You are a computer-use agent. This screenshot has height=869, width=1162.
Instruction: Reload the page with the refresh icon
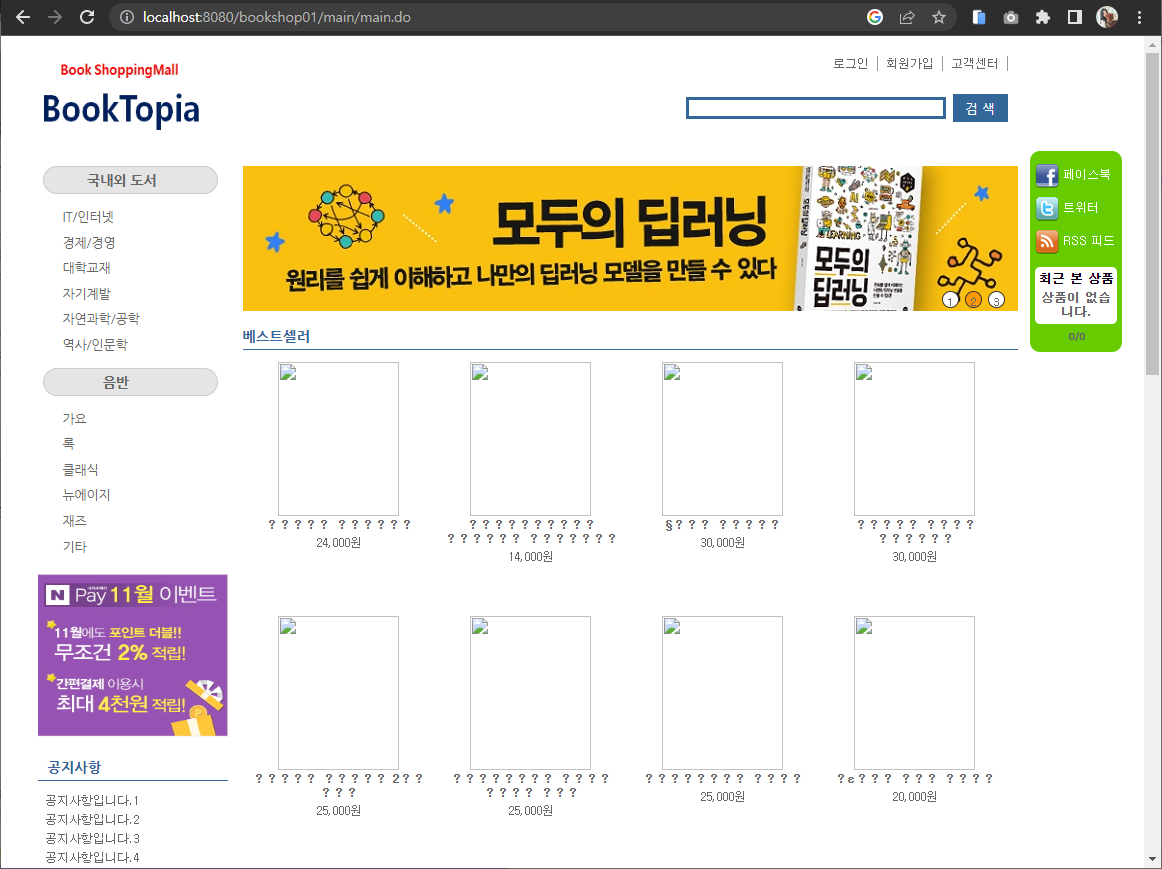tap(87, 17)
